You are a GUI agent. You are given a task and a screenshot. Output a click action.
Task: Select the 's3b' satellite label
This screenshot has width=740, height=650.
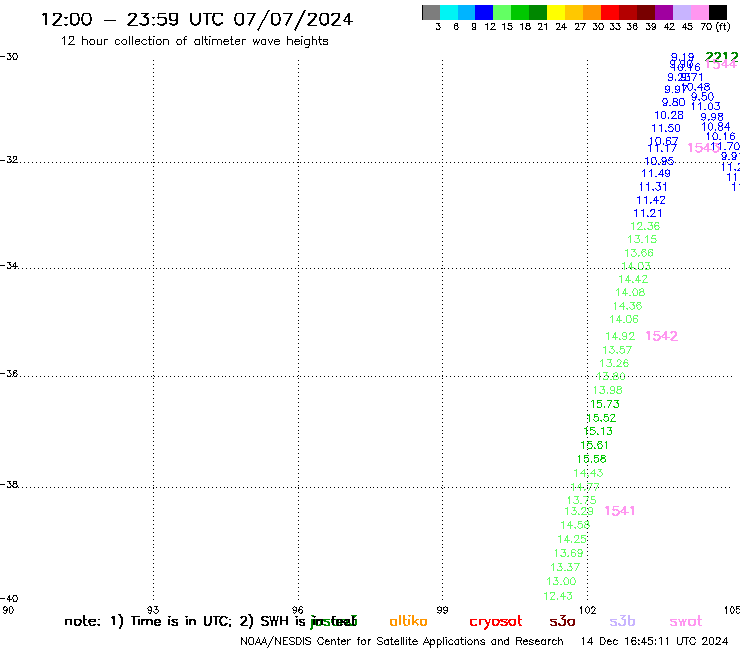[x=622, y=621]
